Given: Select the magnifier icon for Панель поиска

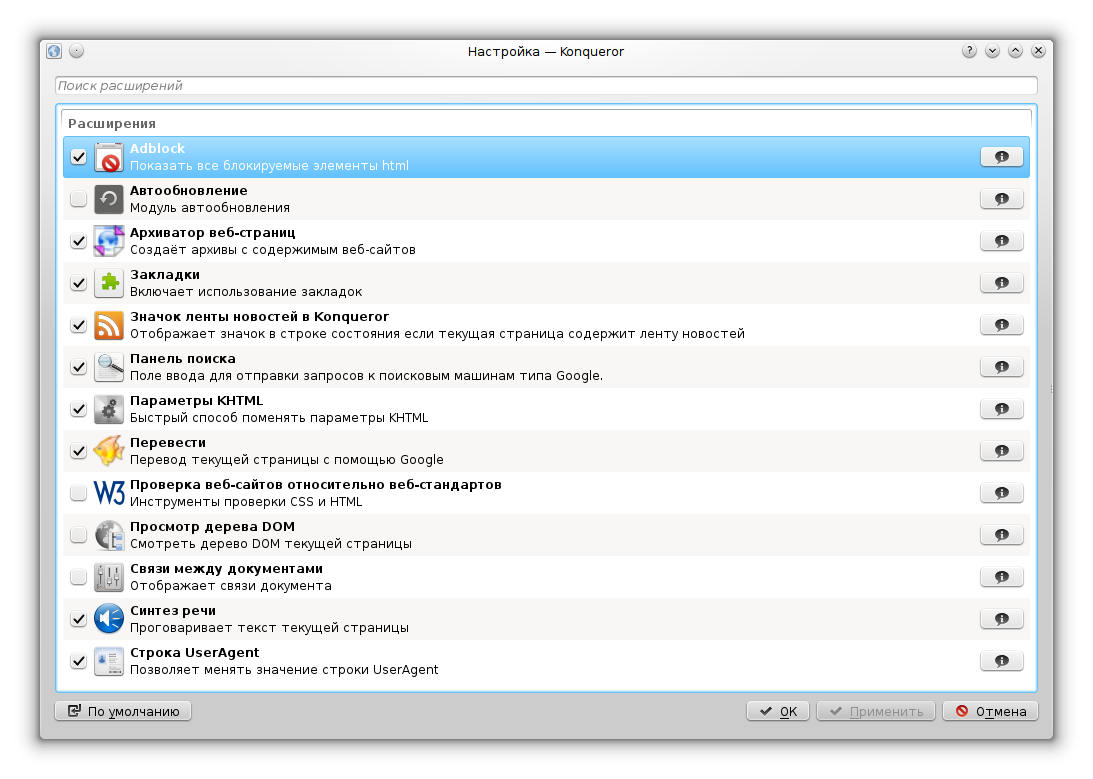Looking at the screenshot, I should (108, 366).
